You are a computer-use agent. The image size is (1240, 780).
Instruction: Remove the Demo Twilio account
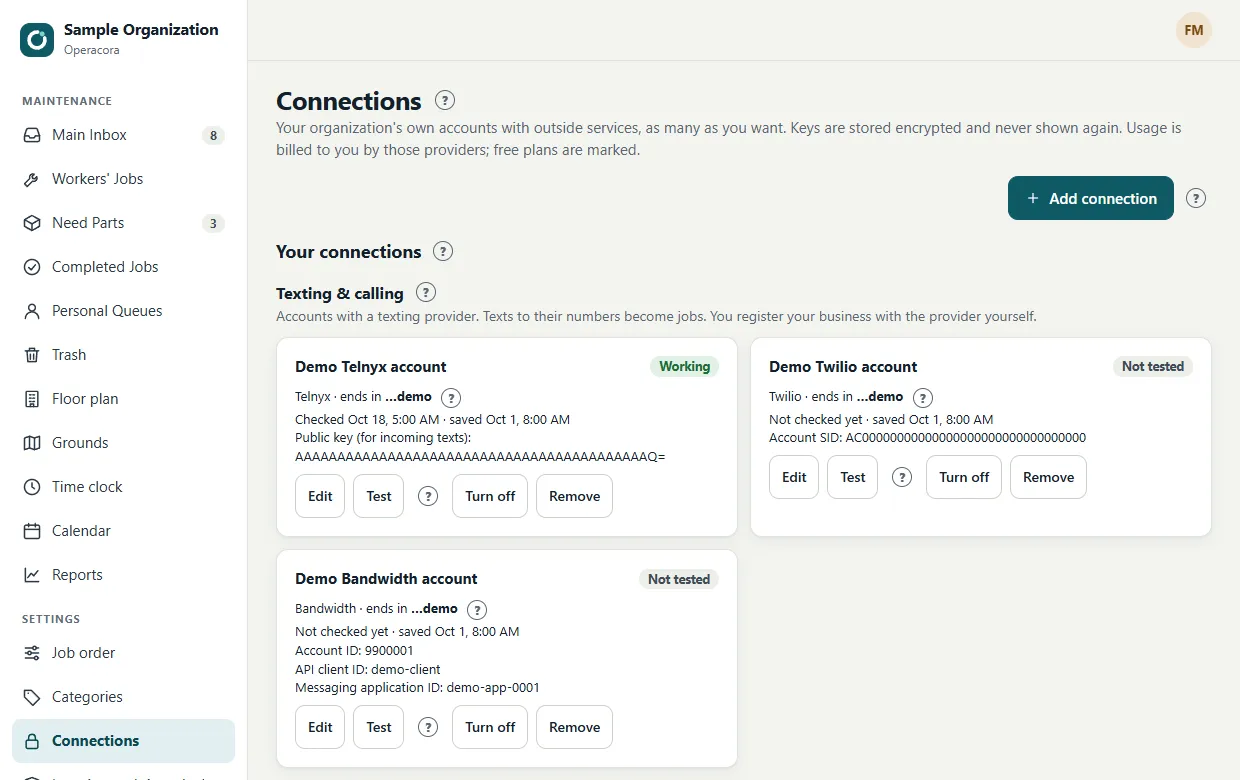click(x=1048, y=477)
